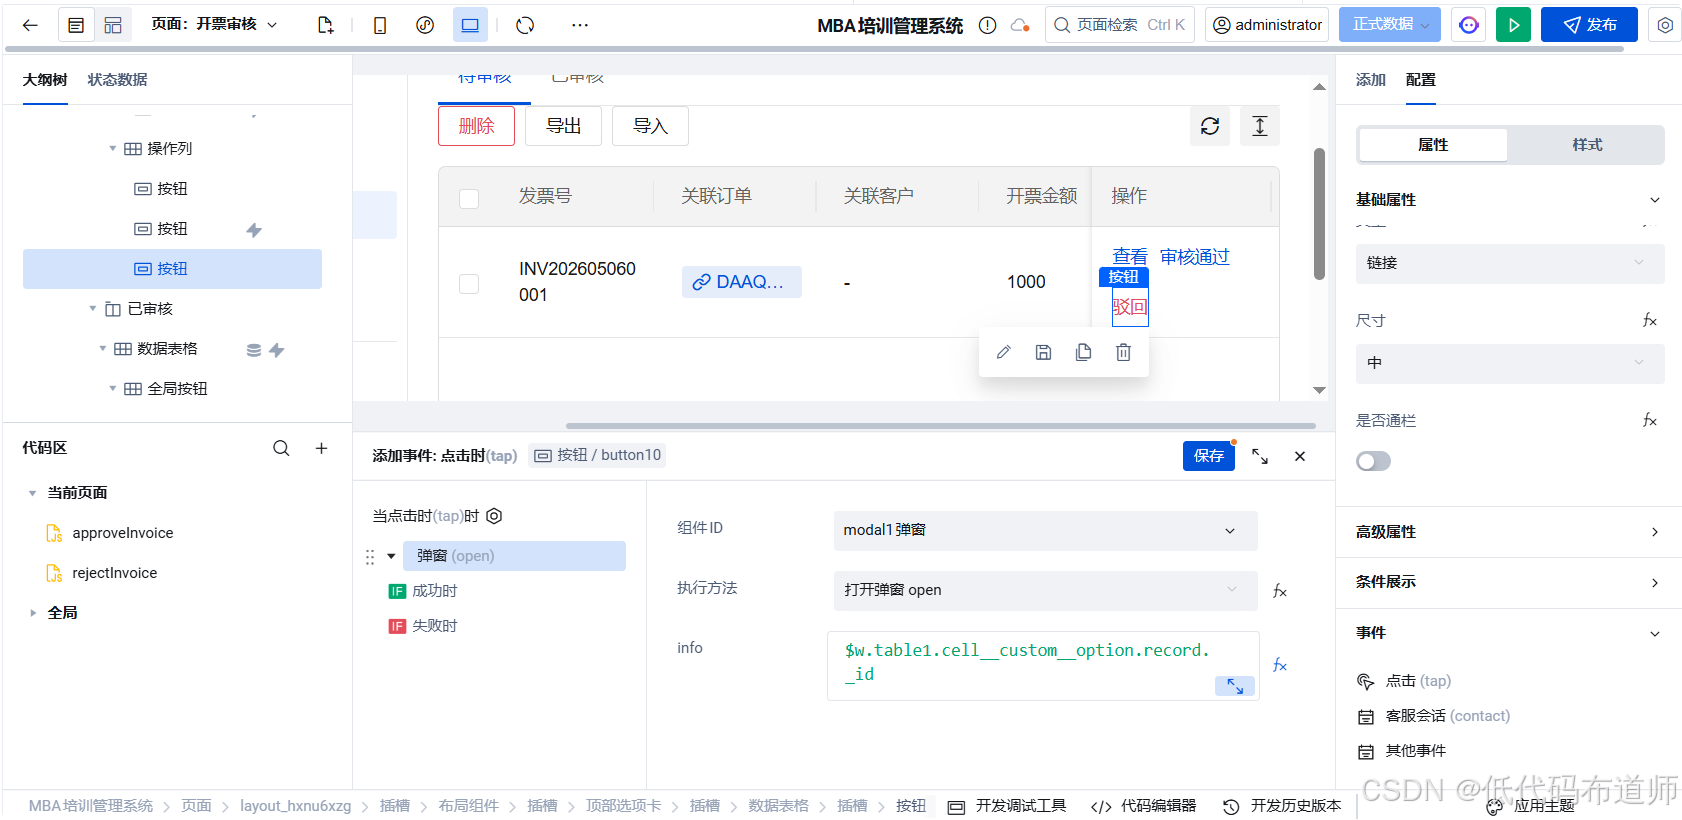This screenshot has height=820, width=1682.
Task: Open the 组件 ID modal1弹窗 dropdown
Action: [x=1045, y=530]
